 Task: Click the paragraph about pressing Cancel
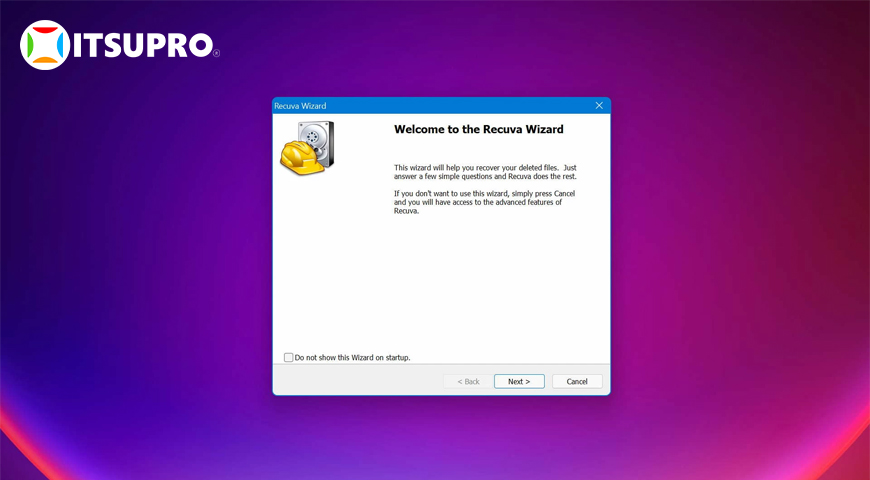[x=484, y=203]
